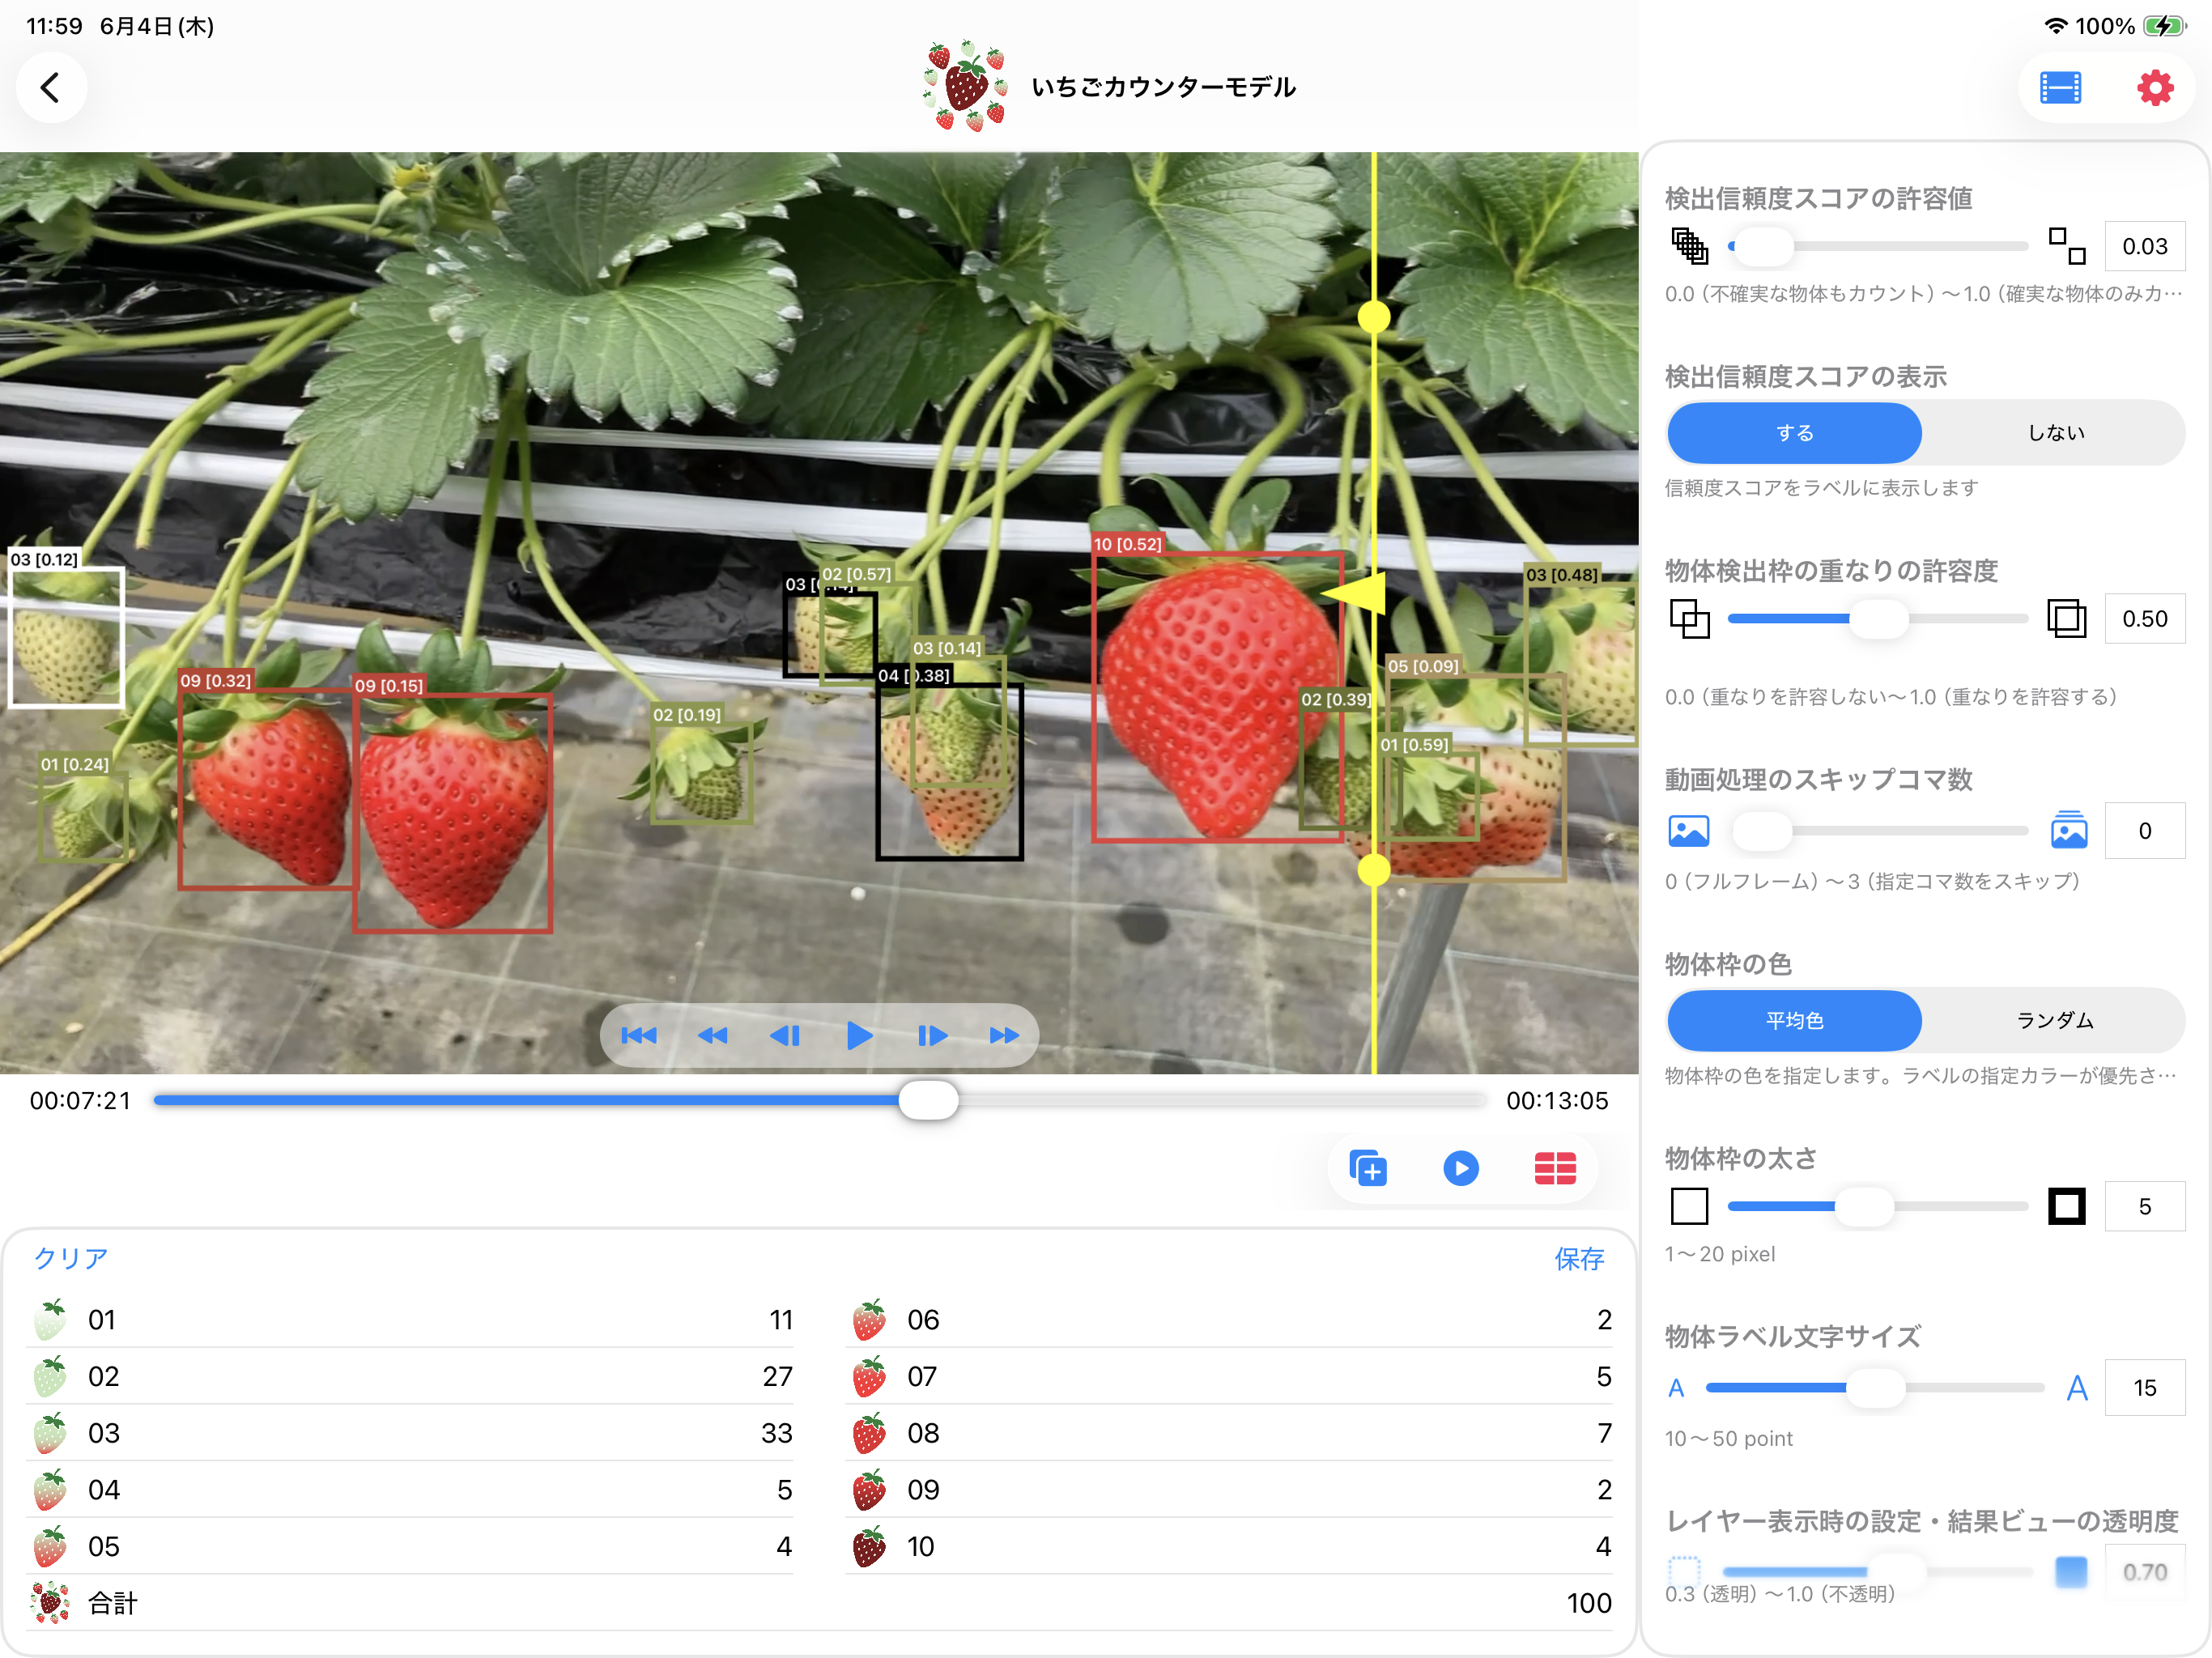This screenshot has height=1658, width=2212.
Task: Click the confidence threshold value field 0.03
Action: 2145,247
